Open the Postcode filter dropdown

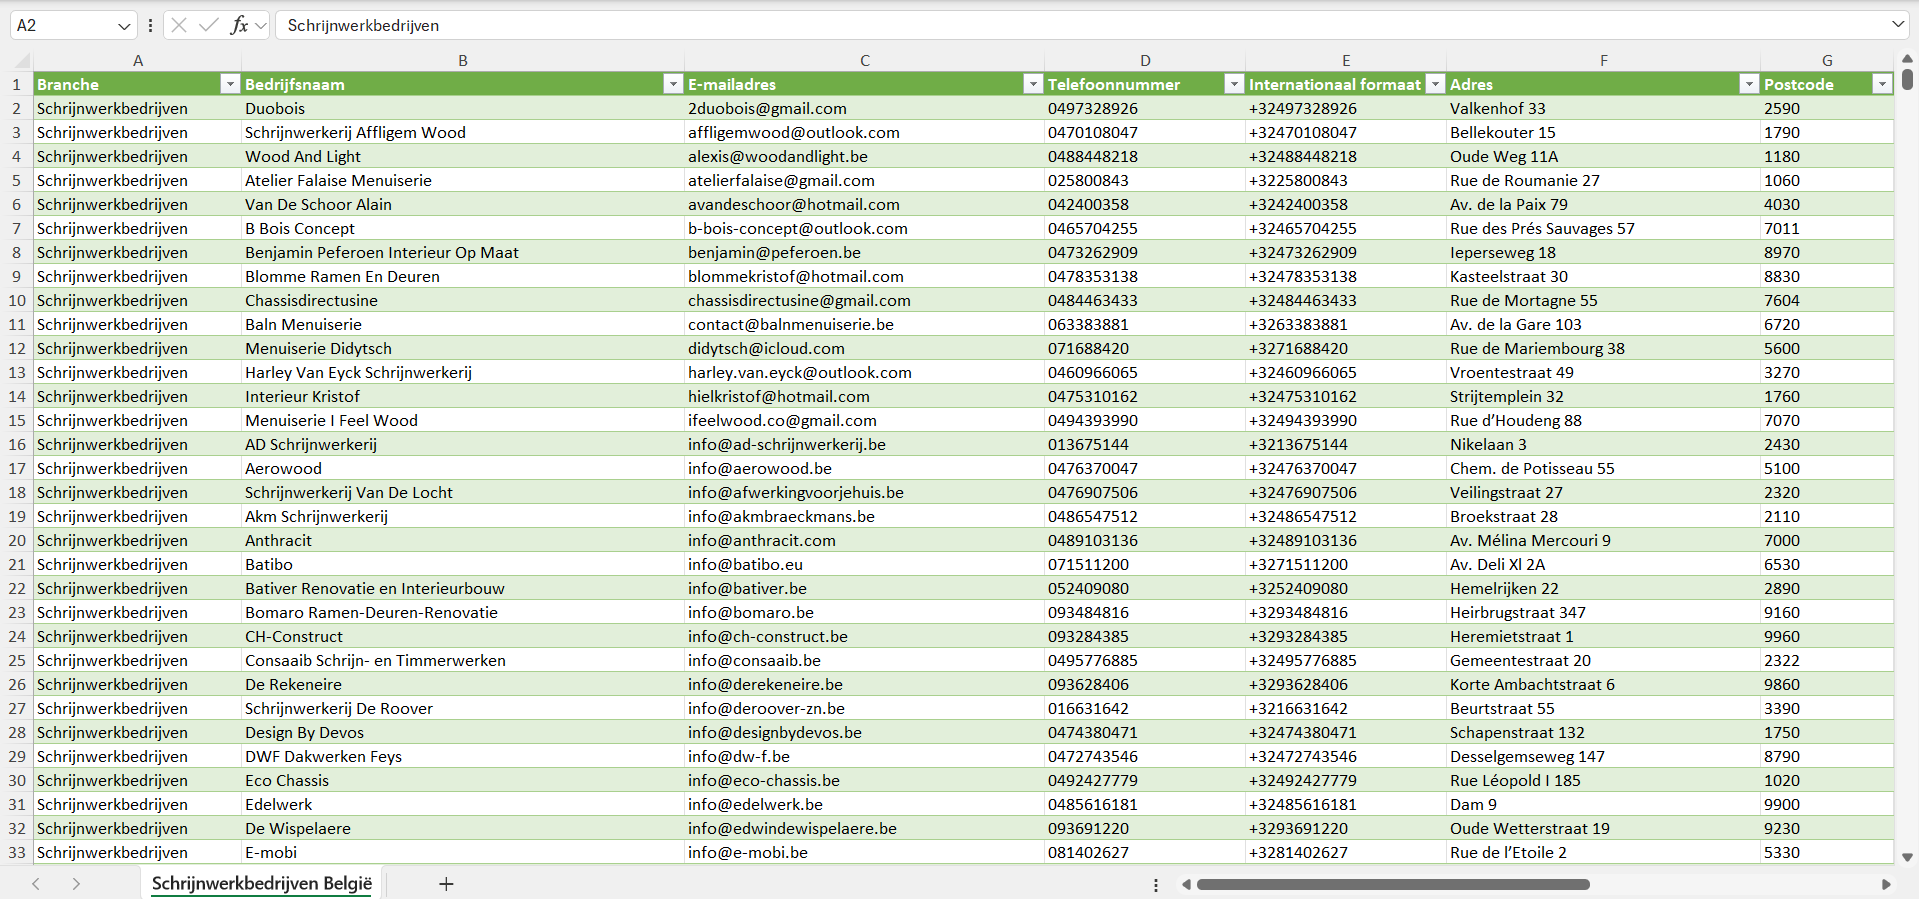pos(1882,84)
